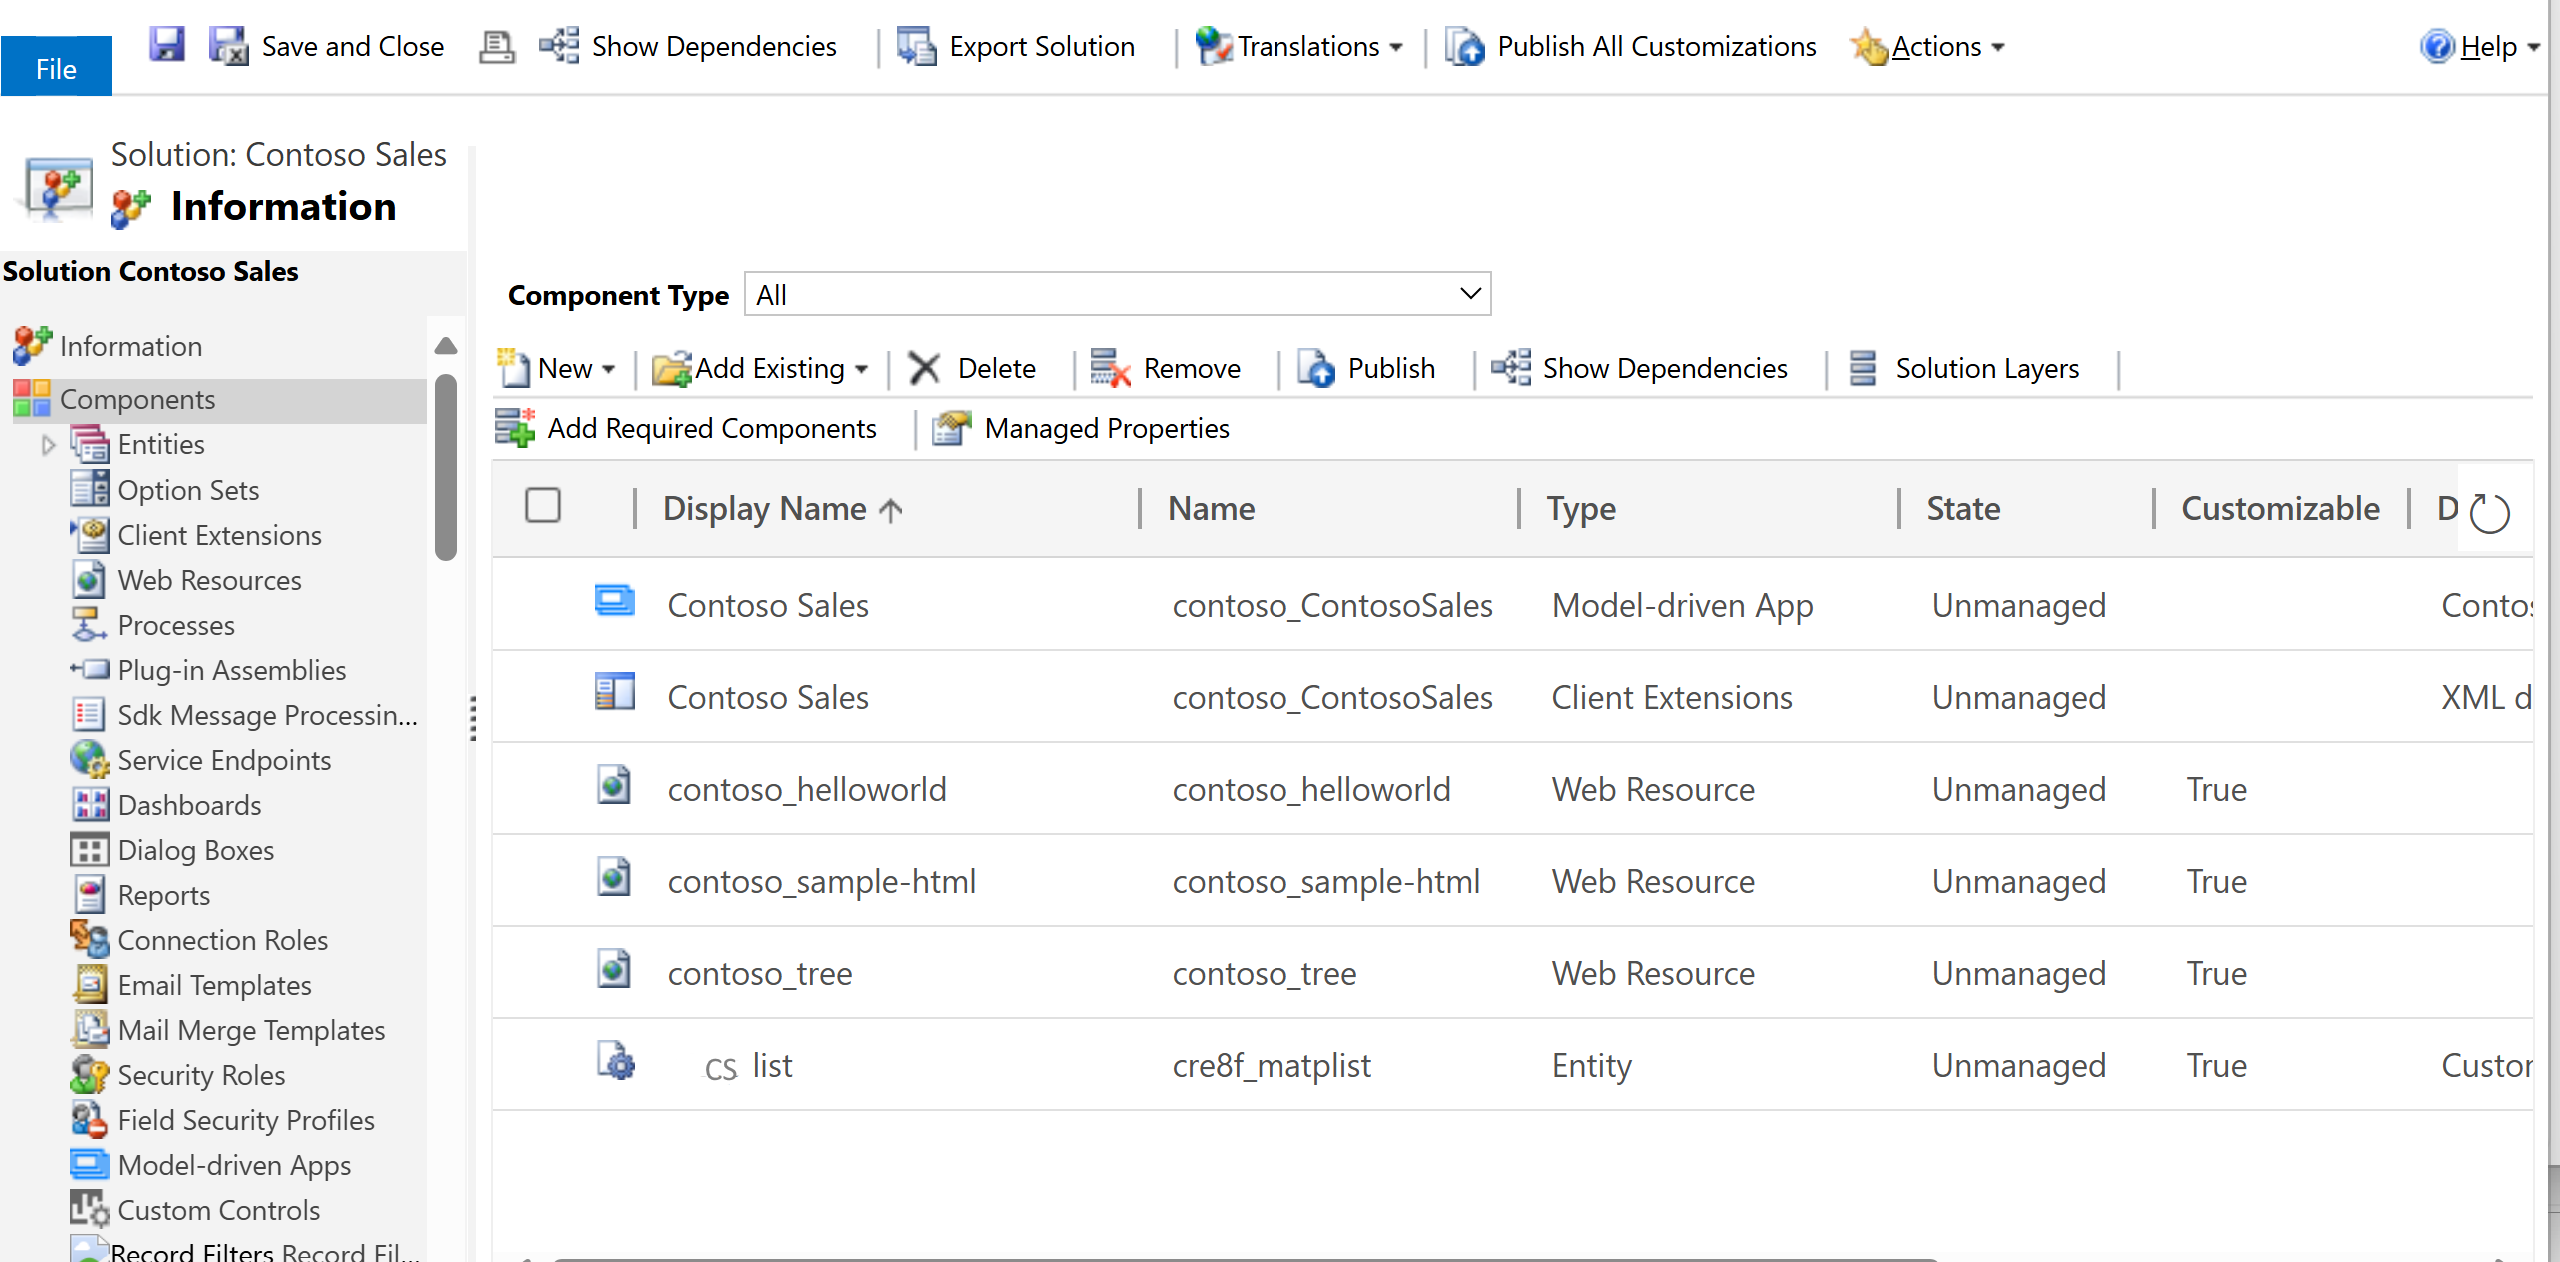Screen dimensions: 2560x1262
Task: Expand the Entities tree item
Action: pos(49,442)
